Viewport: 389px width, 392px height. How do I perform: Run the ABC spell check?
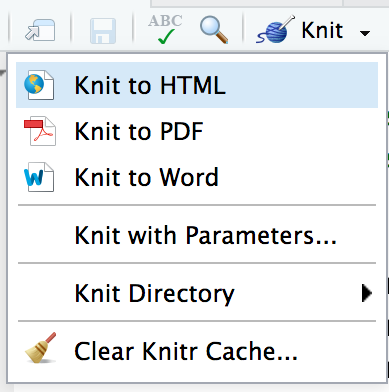[165, 29]
